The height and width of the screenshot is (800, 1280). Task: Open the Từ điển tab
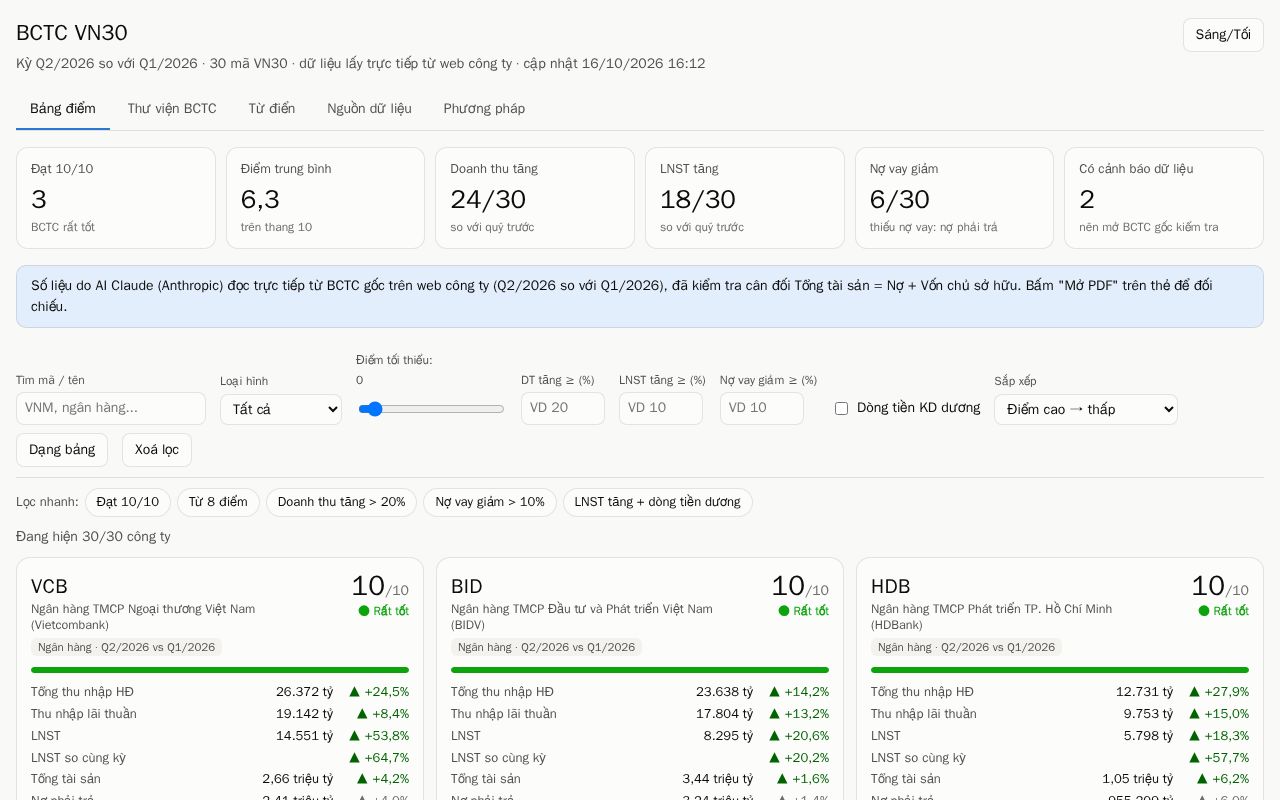pyautogui.click(x=272, y=109)
